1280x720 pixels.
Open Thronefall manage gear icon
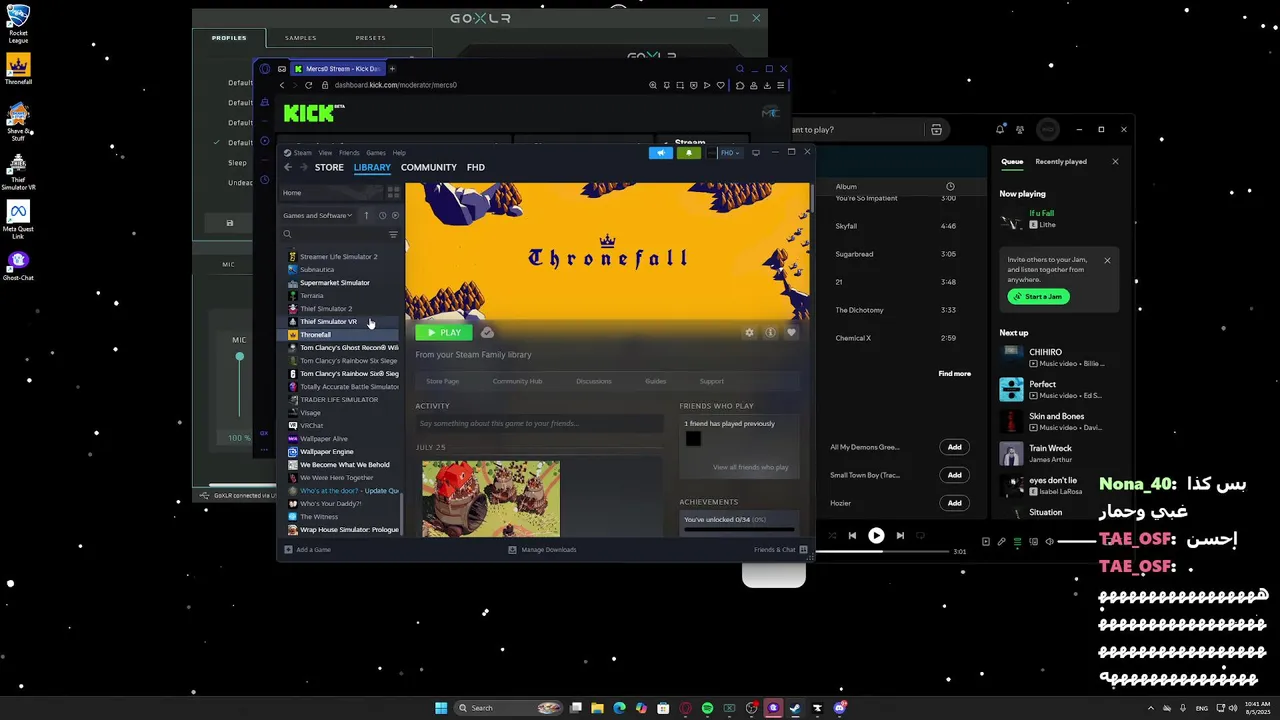tap(749, 332)
